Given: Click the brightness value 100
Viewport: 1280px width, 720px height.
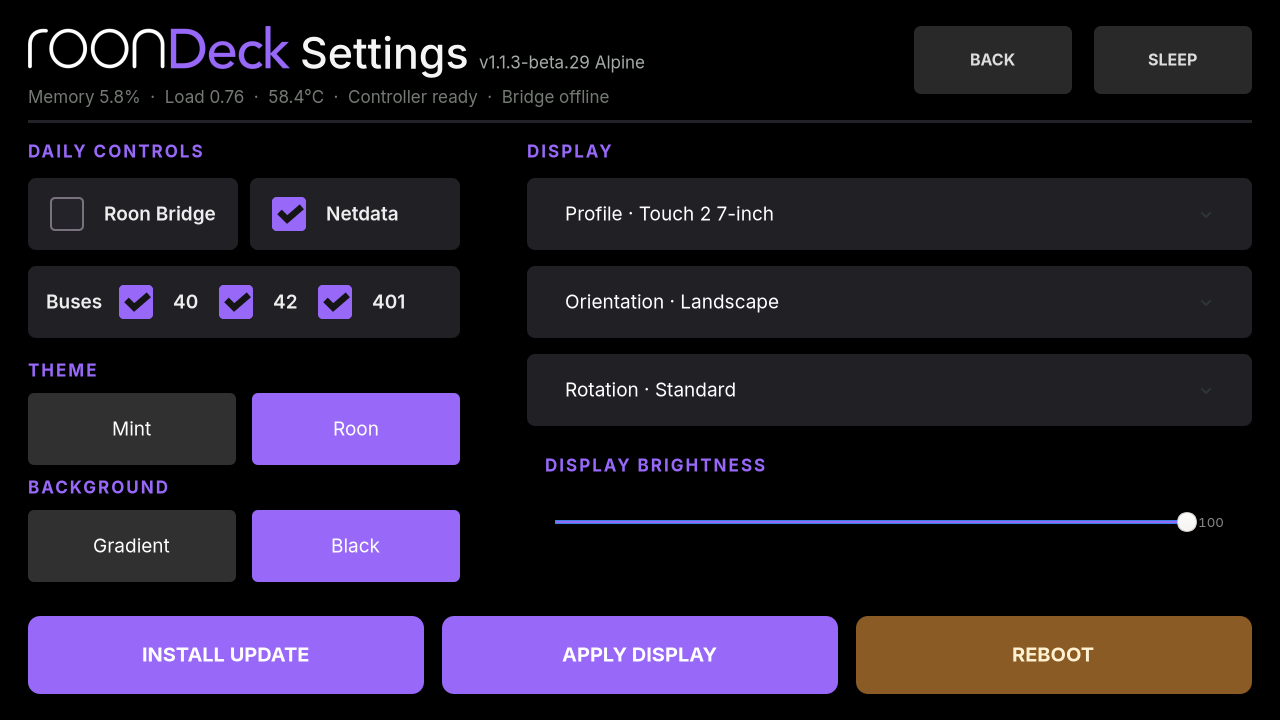Looking at the screenshot, I should 1211,523.
